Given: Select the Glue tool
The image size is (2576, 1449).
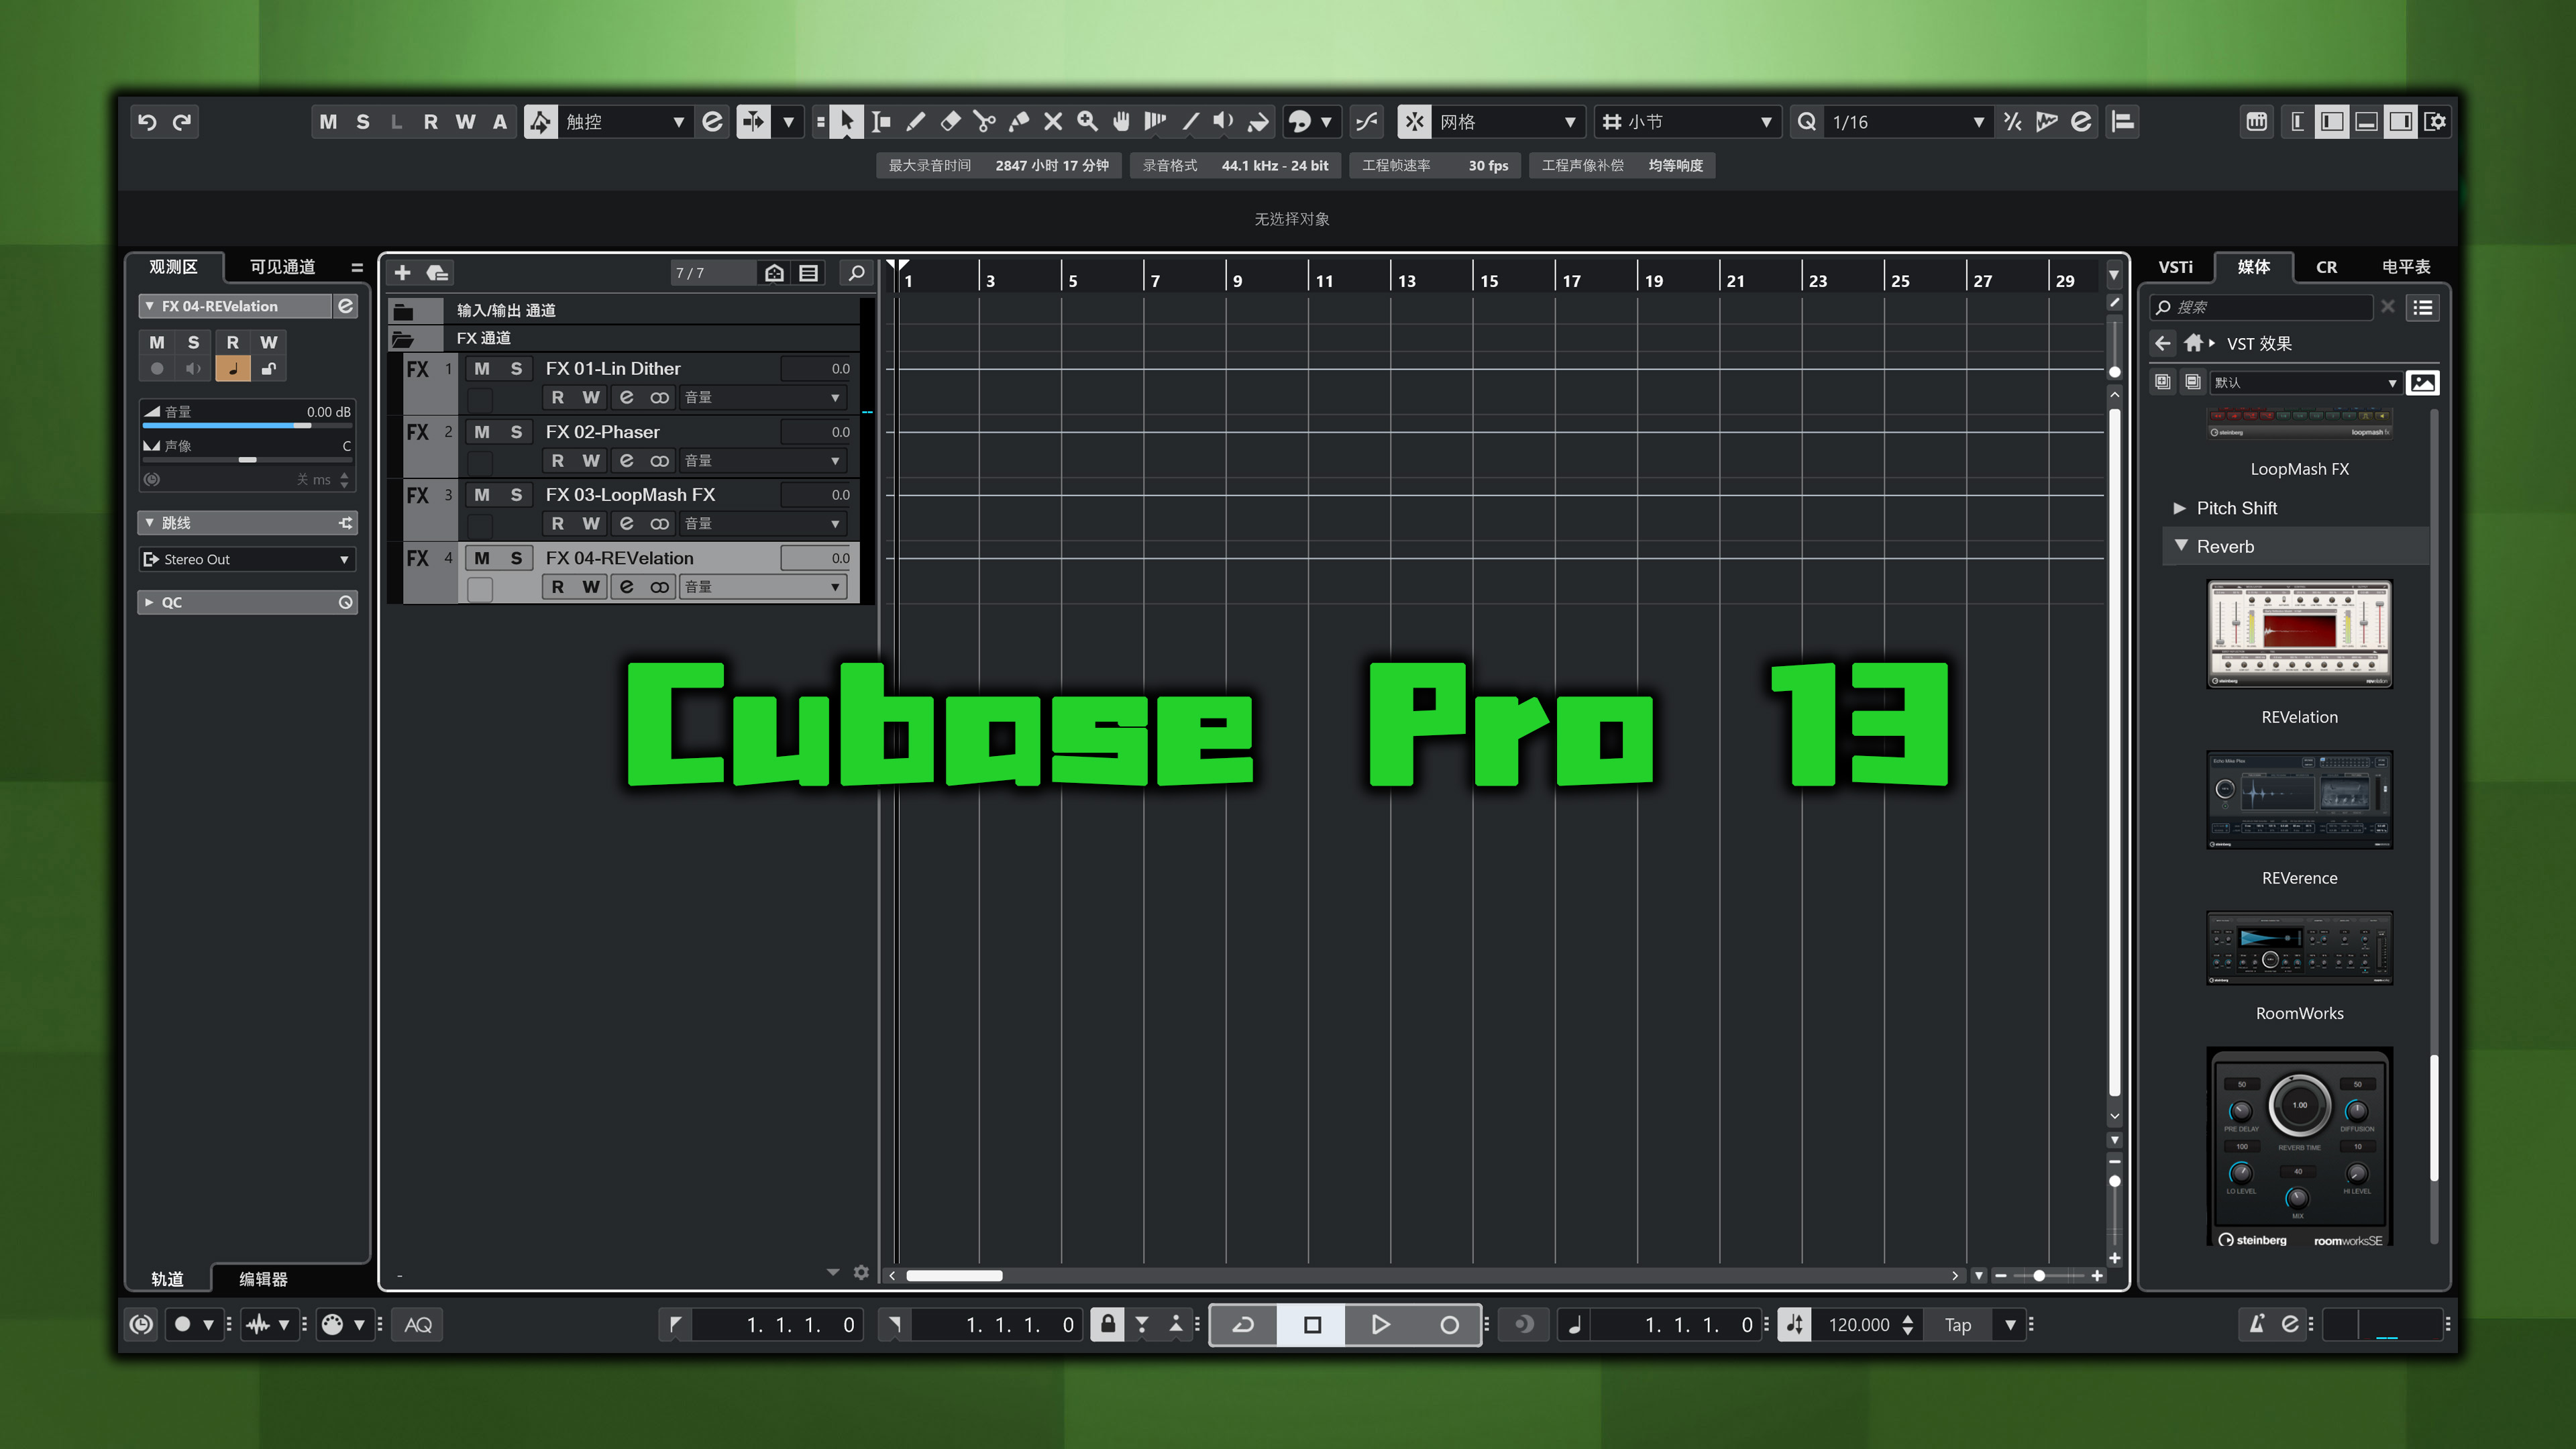Looking at the screenshot, I should pos(1019,122).
